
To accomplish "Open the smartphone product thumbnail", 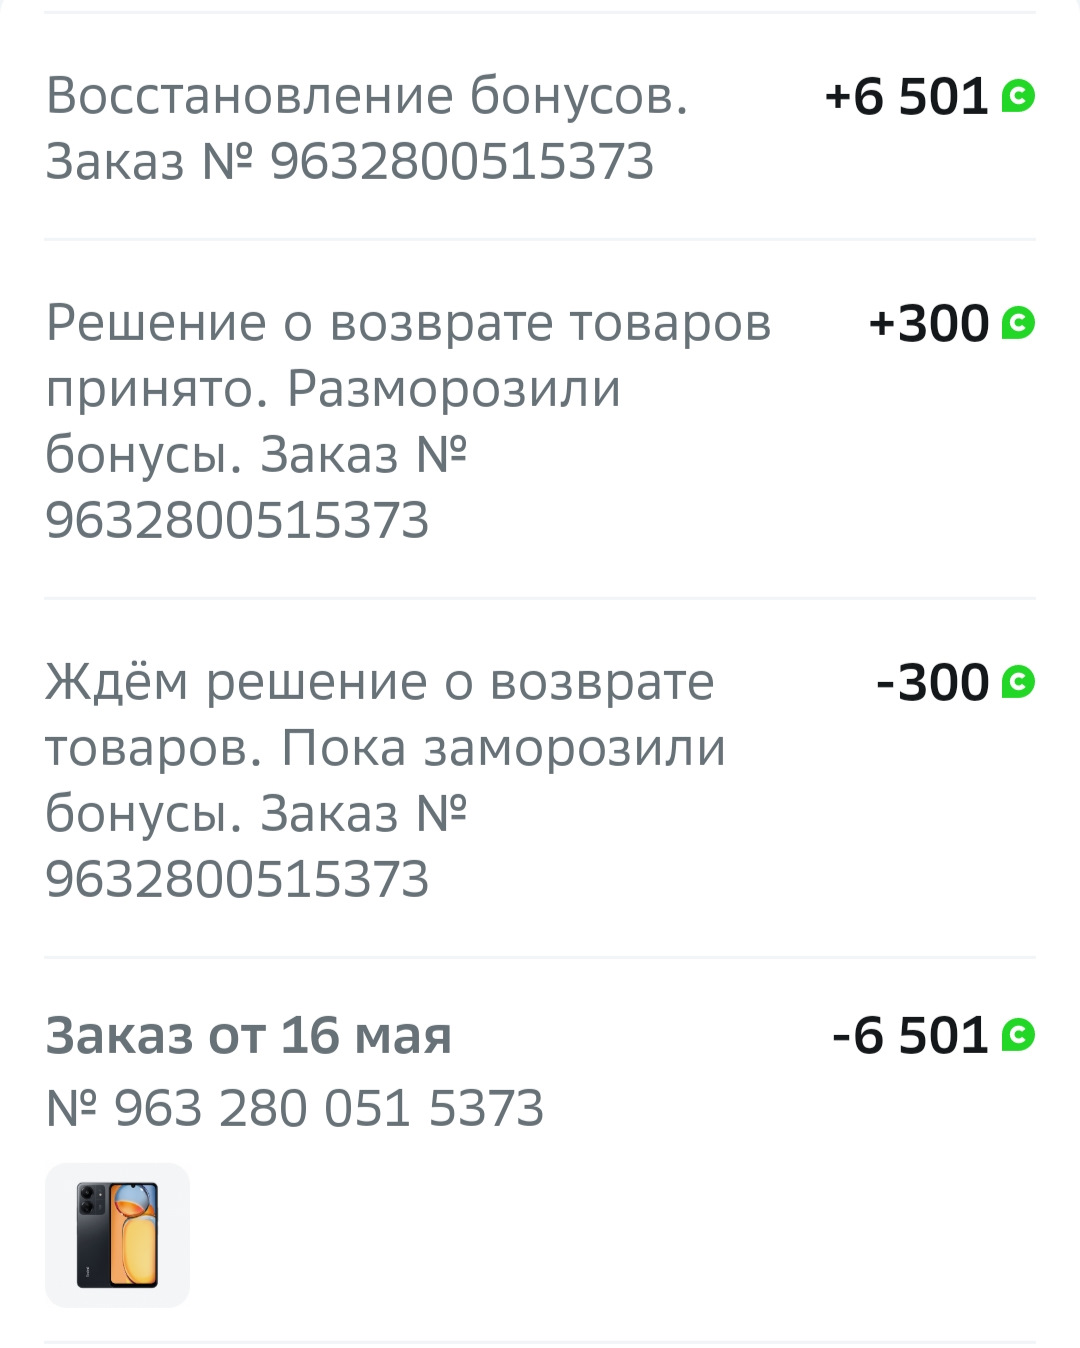I will point(117,1235).
